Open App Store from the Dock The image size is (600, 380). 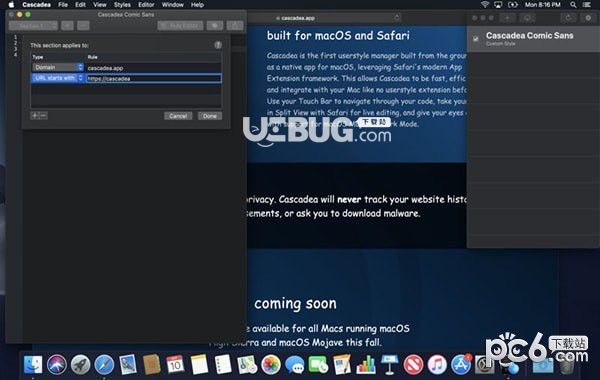[x=461, y=364]
